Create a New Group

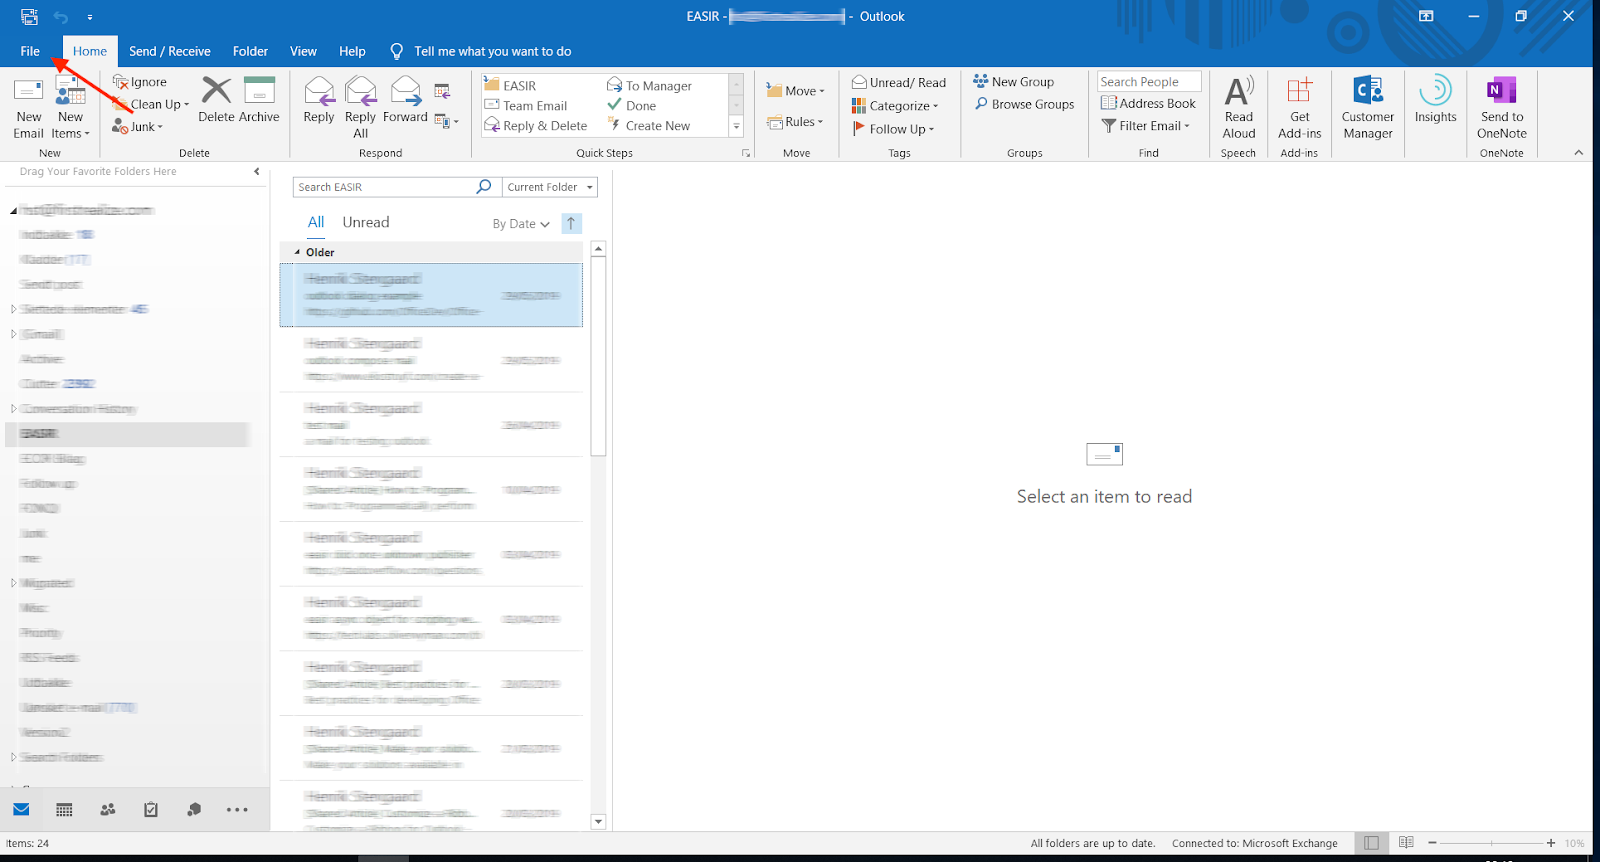pos(1013,82)
